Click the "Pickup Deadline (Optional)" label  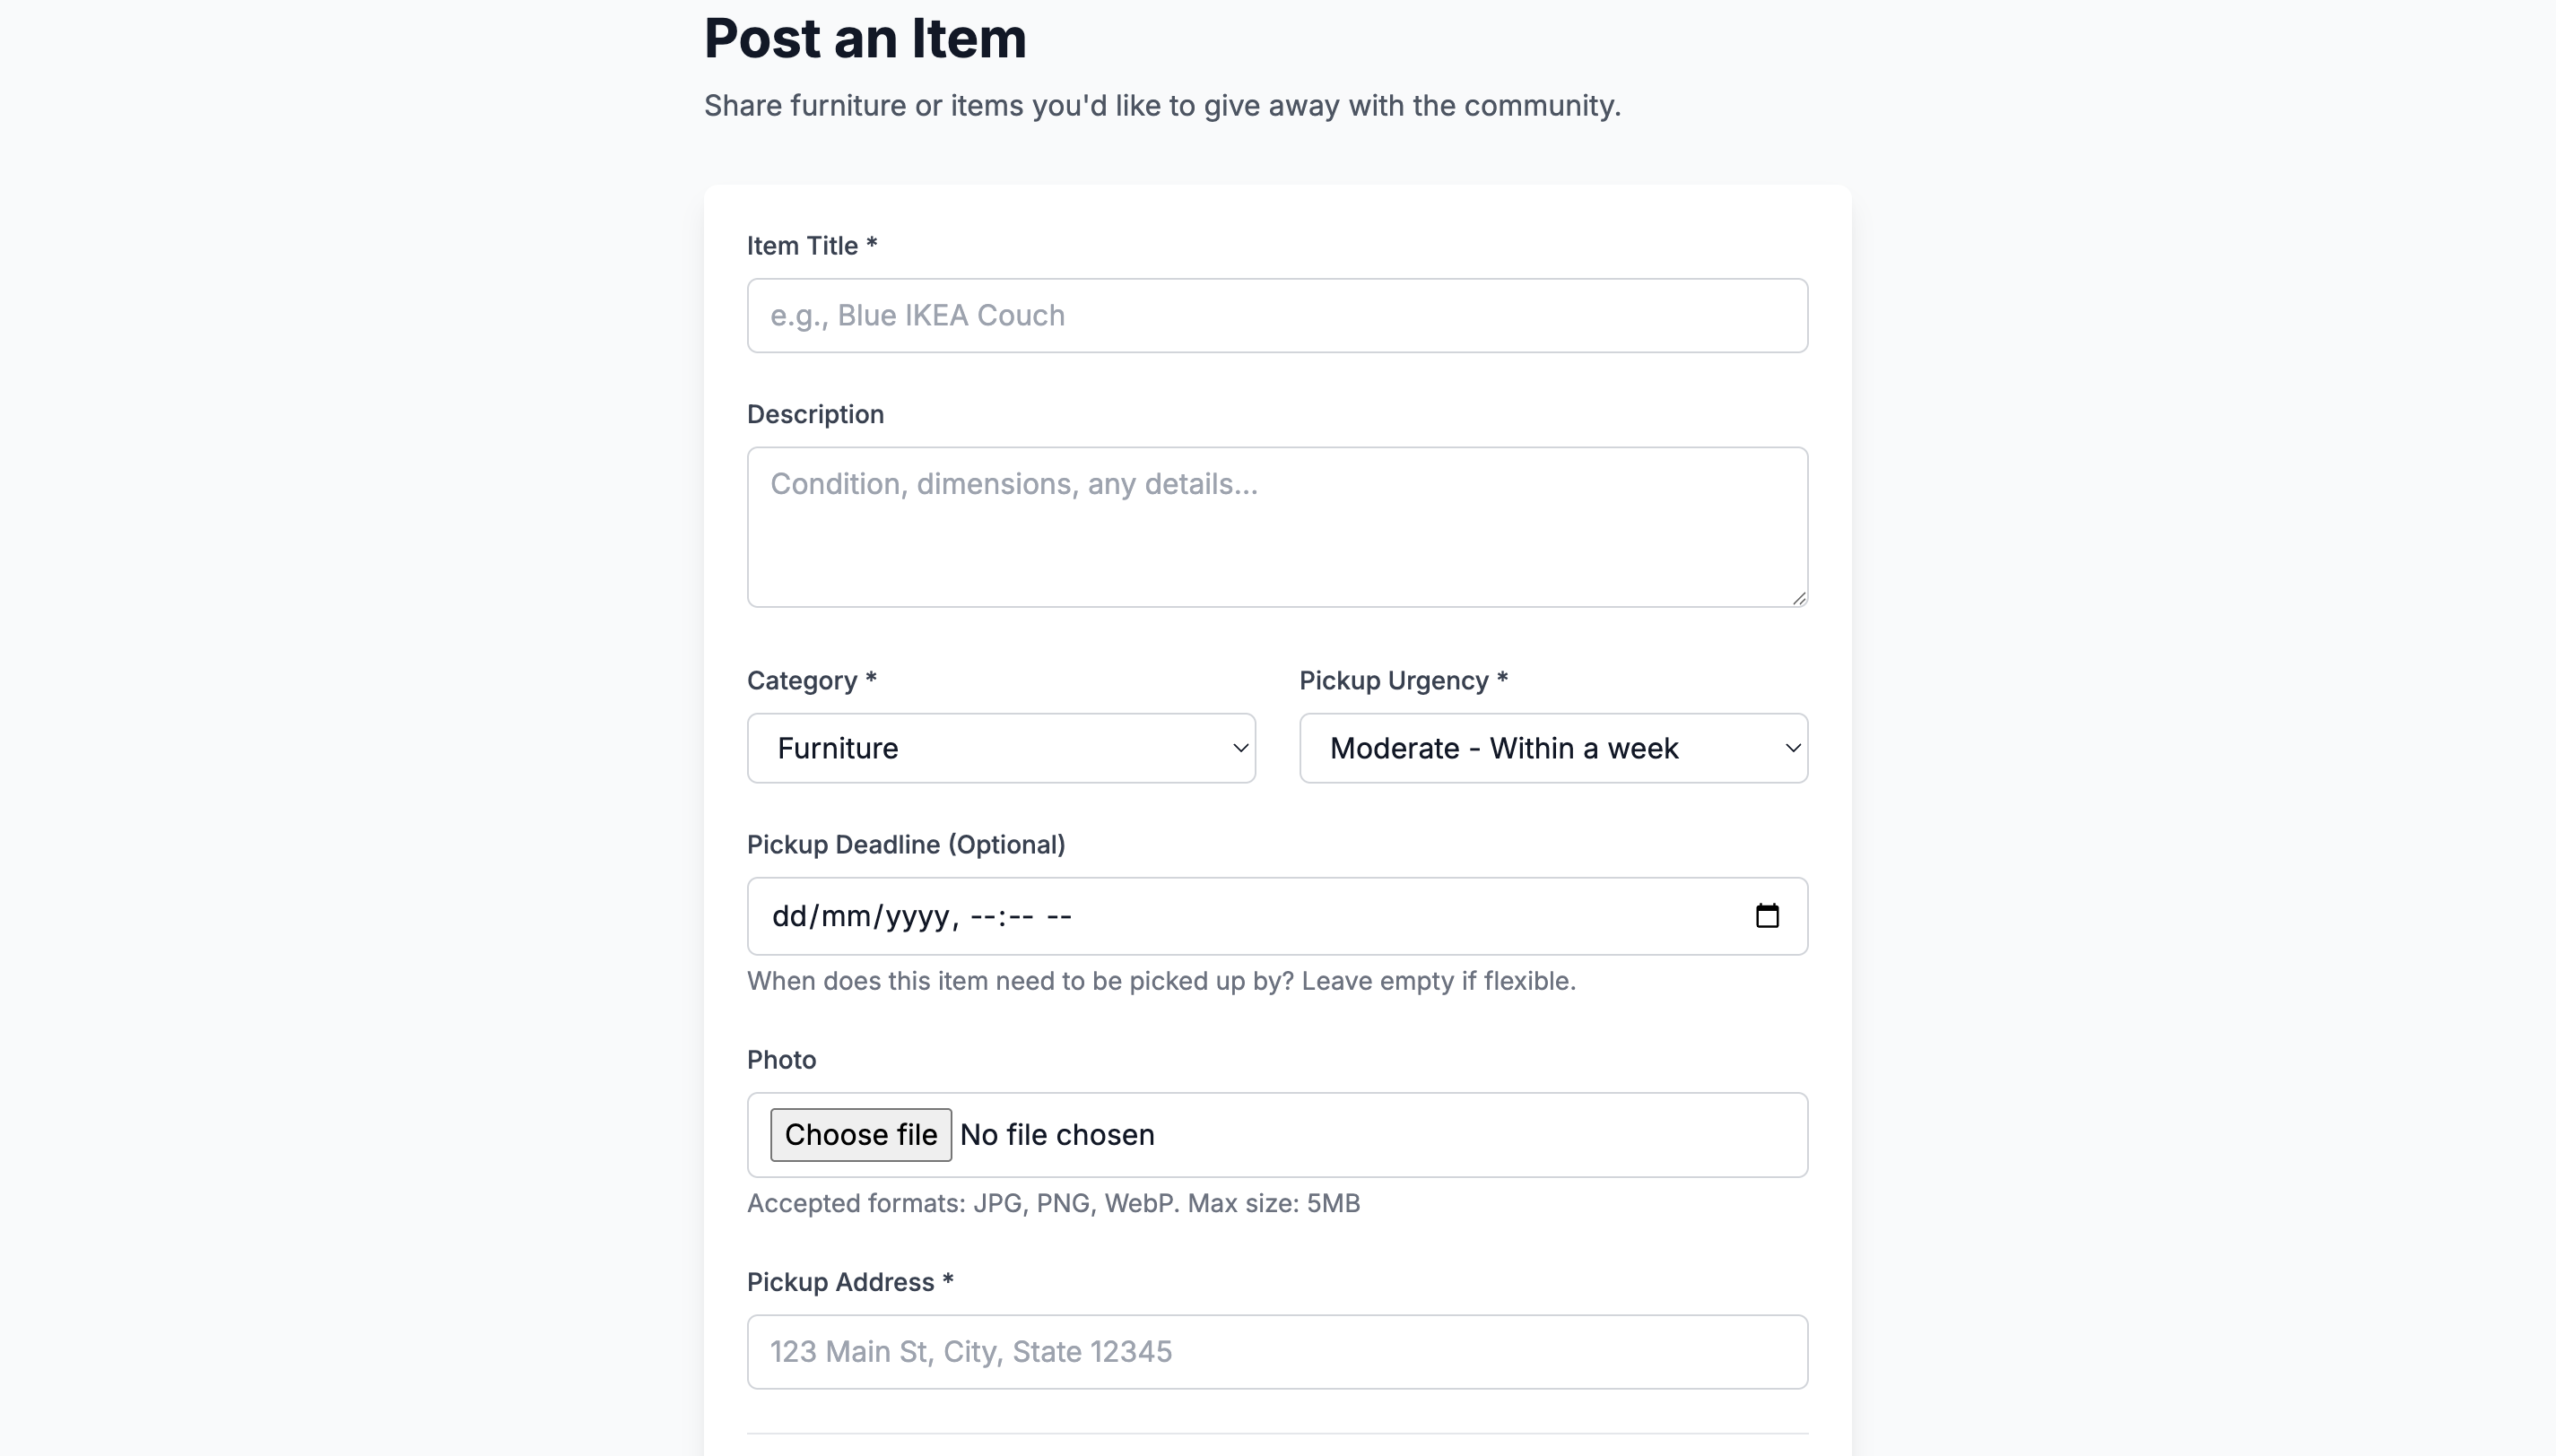click(x=906, y=845)
